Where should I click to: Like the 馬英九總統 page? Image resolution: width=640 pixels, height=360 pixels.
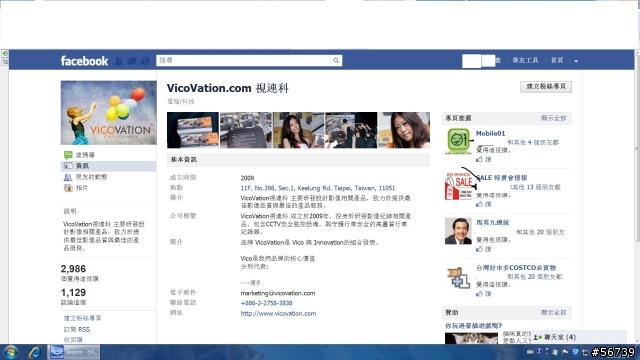click(x=484, y=249)
